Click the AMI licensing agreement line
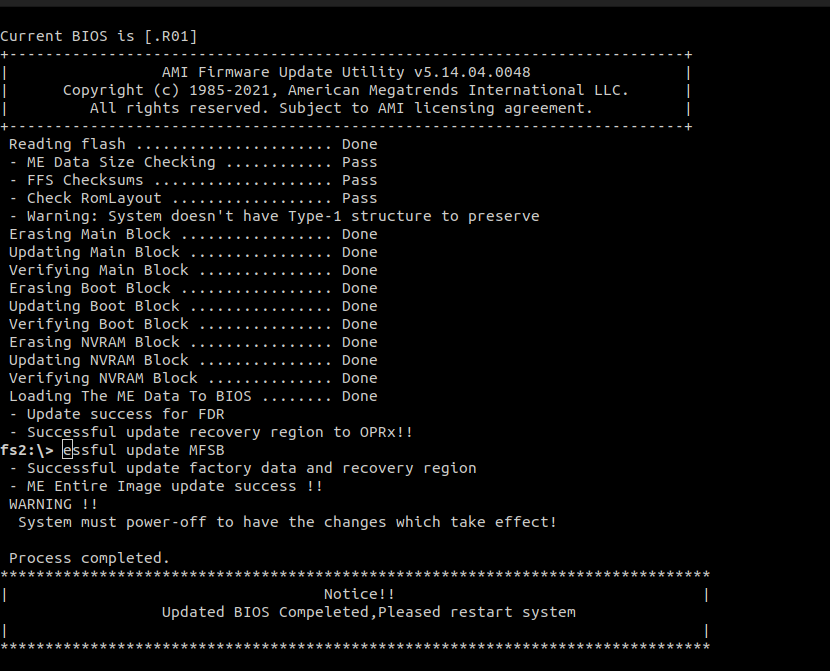 pos(341,108)
